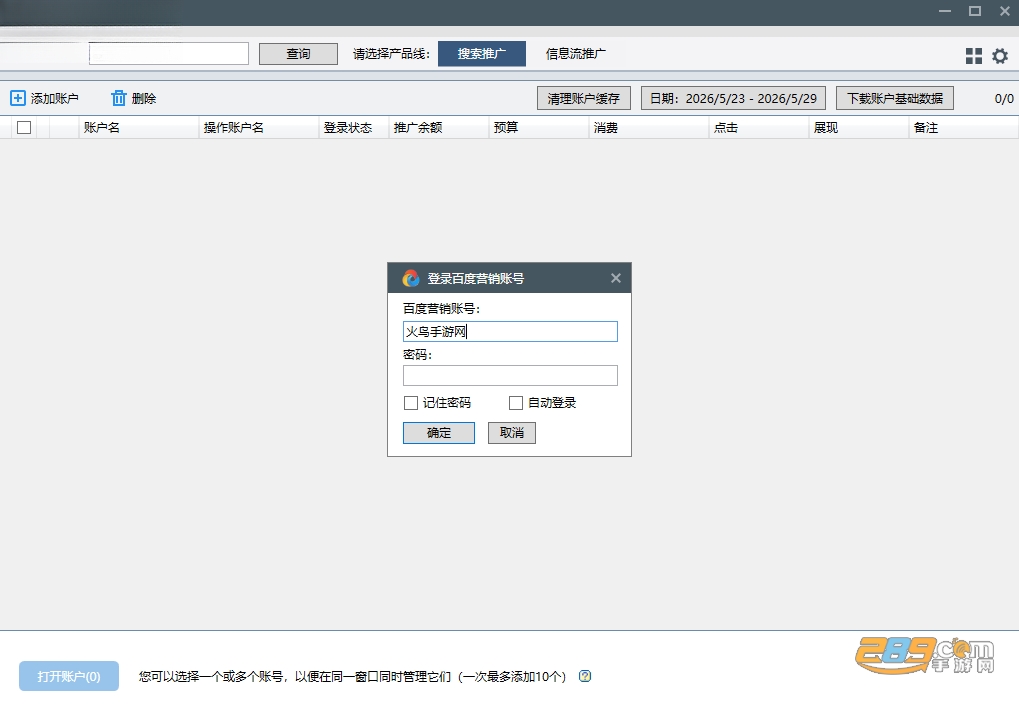Click the 下载账户基础数据 button
Image resolution: width=1019 pixels, height=713 pixels.
coord(895,98)
